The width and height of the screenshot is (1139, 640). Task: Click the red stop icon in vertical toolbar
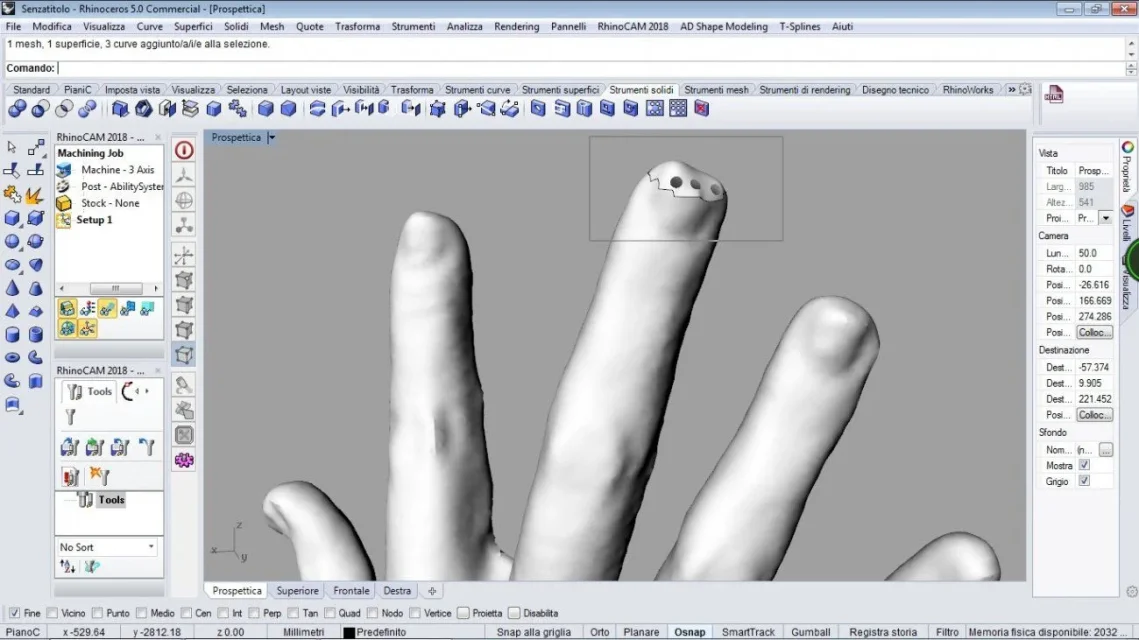pyautogui.click(x=184, y=150)
